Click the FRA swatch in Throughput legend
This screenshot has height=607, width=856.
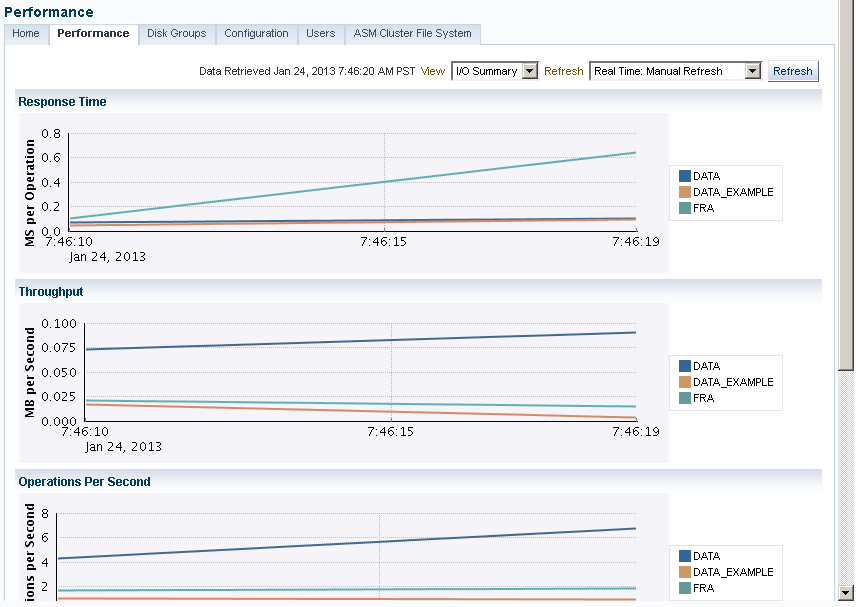click(685, 398)
